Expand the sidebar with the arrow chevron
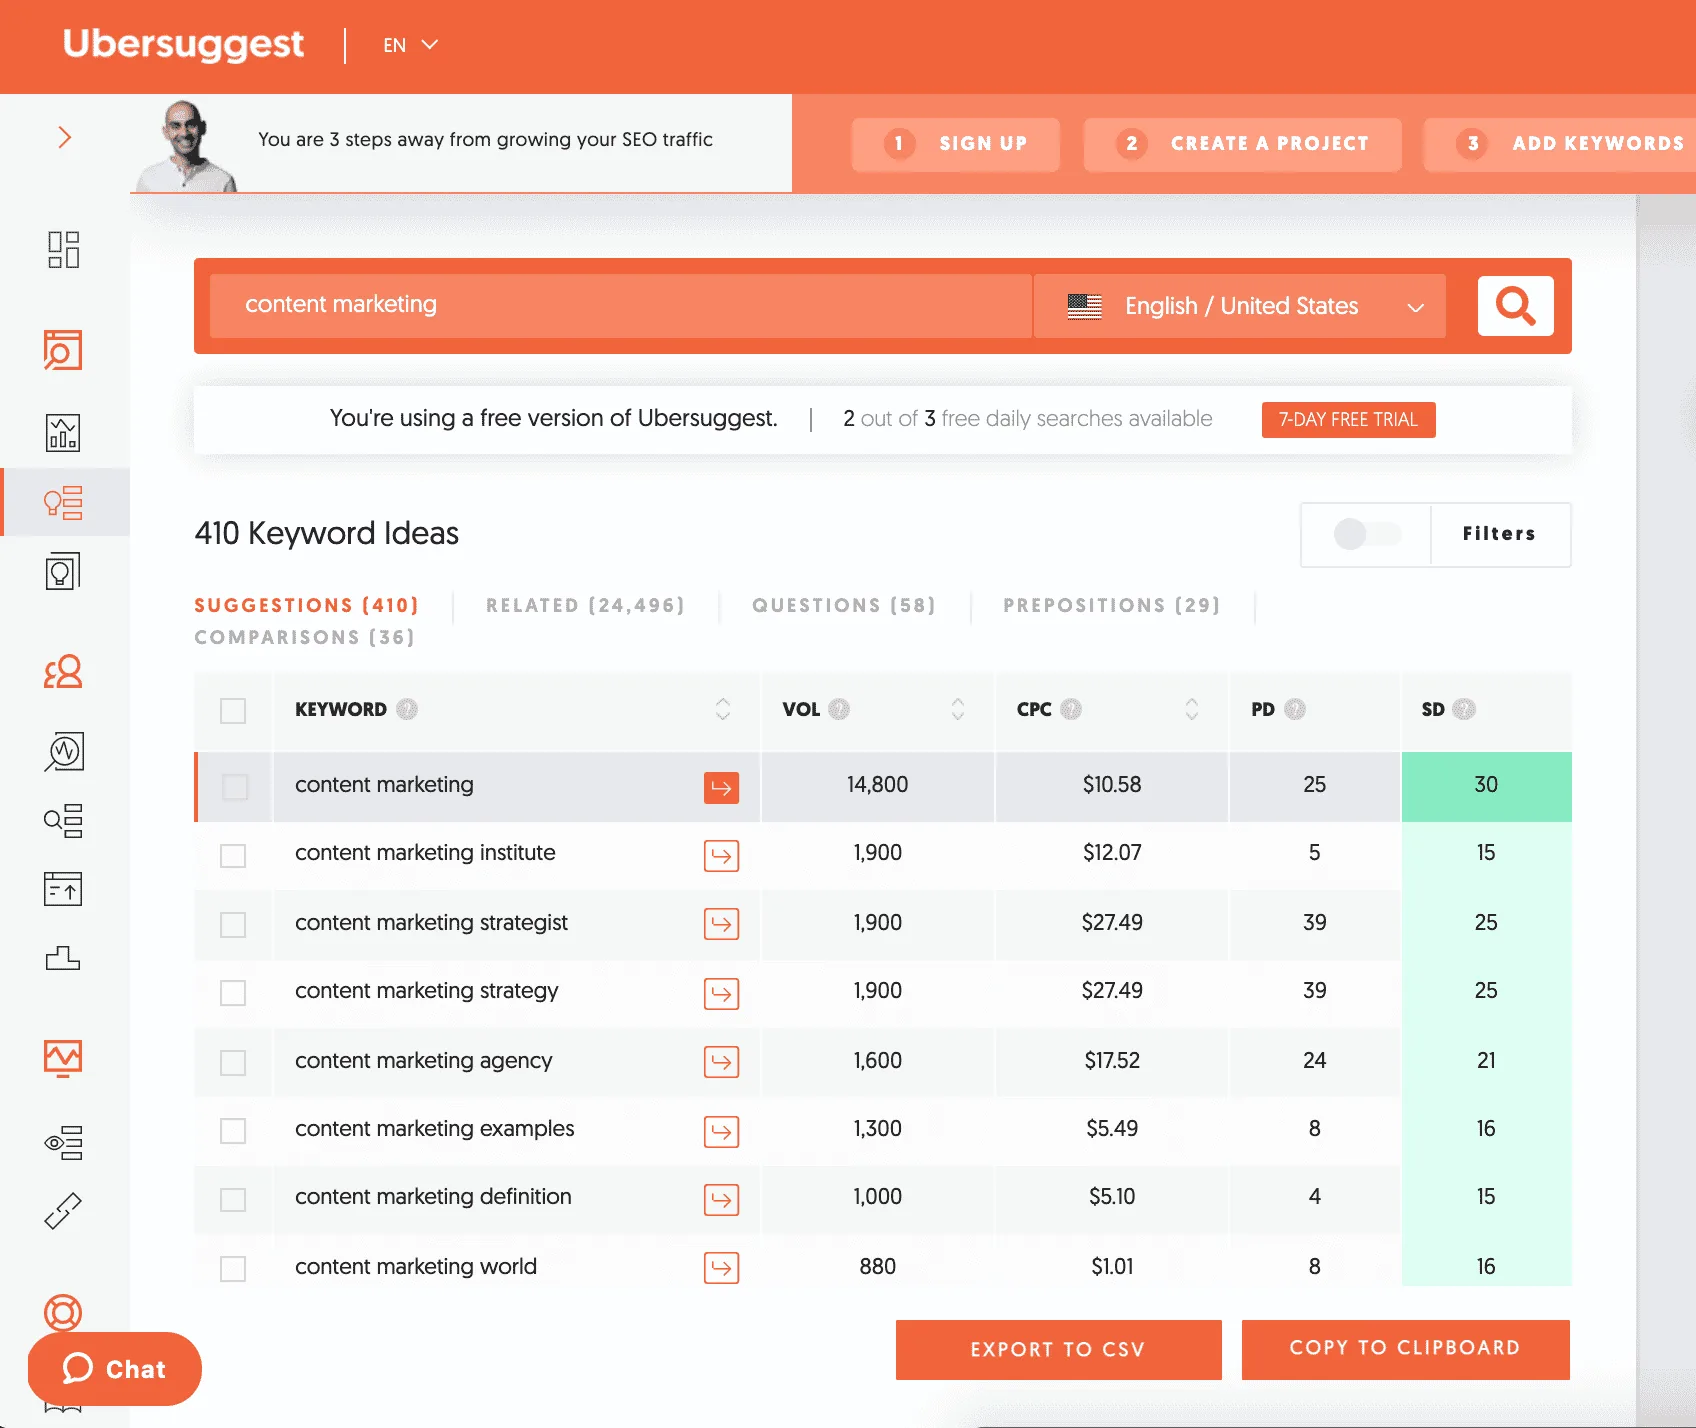 click(65, 137)
